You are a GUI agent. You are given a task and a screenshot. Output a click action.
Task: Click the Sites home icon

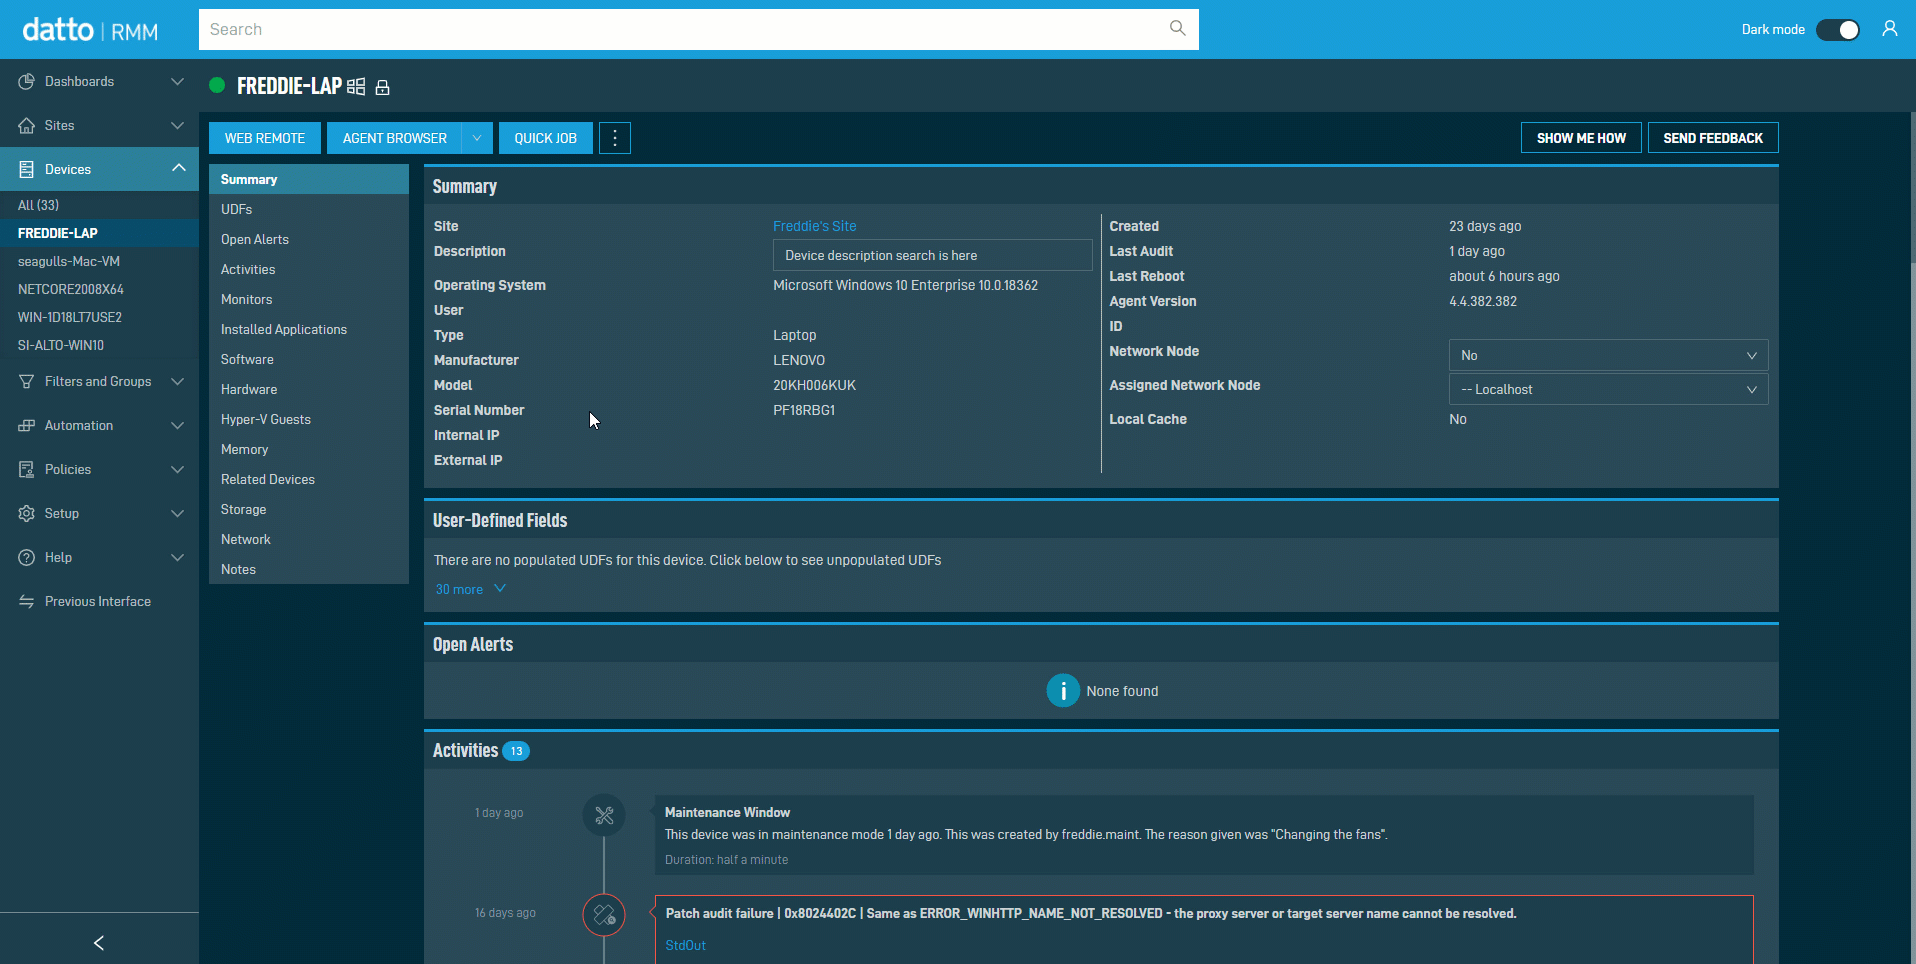pyautogui.click(x=26, y=125)
